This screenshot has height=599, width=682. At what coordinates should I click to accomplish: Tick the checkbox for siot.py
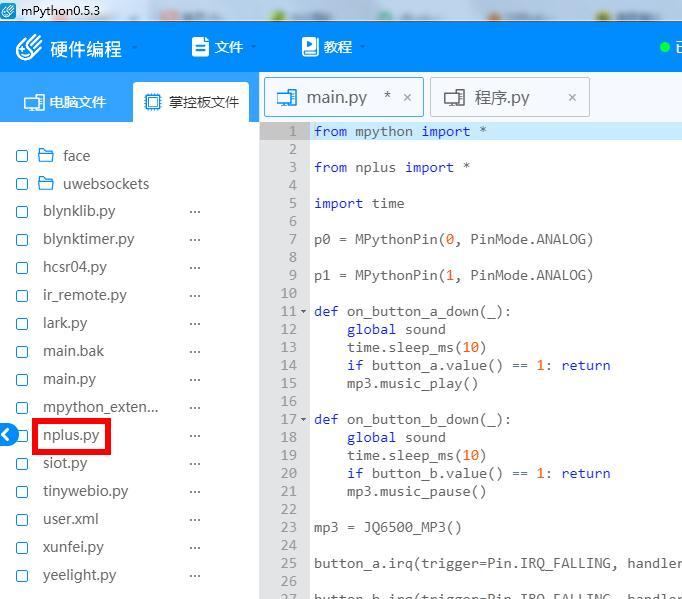22,464
